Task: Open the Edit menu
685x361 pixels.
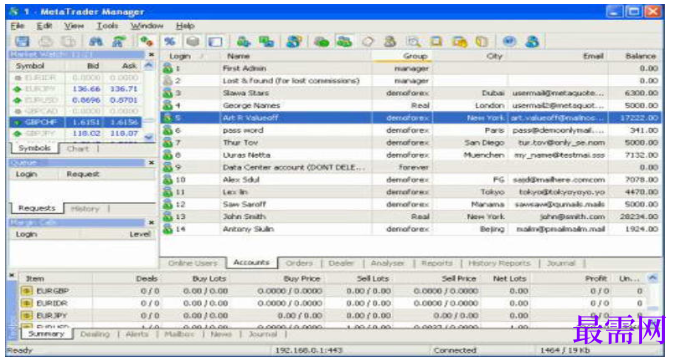Action: click(44, 26)
